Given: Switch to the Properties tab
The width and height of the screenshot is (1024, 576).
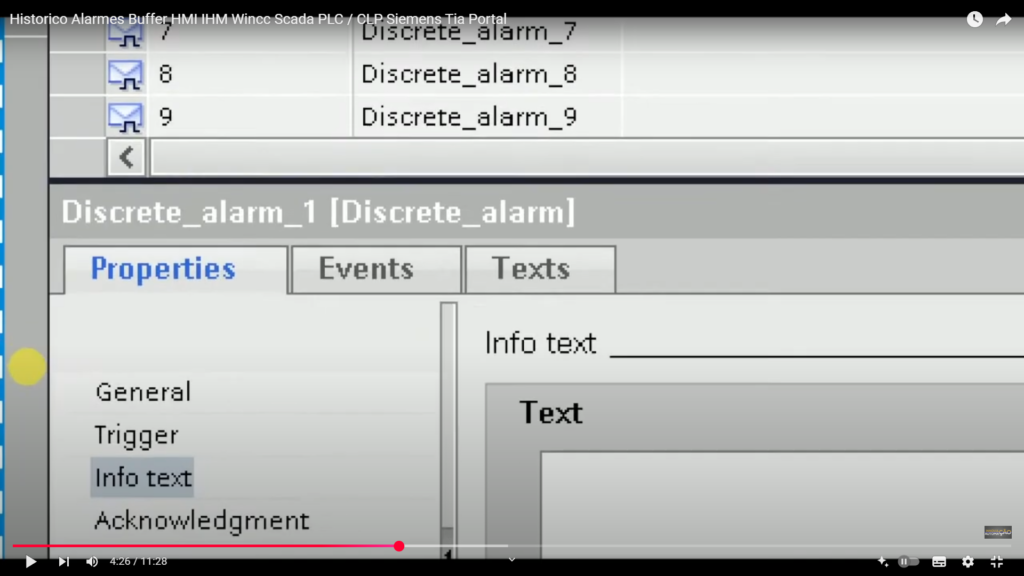Looking at the screenshot, I should [176, 269].
